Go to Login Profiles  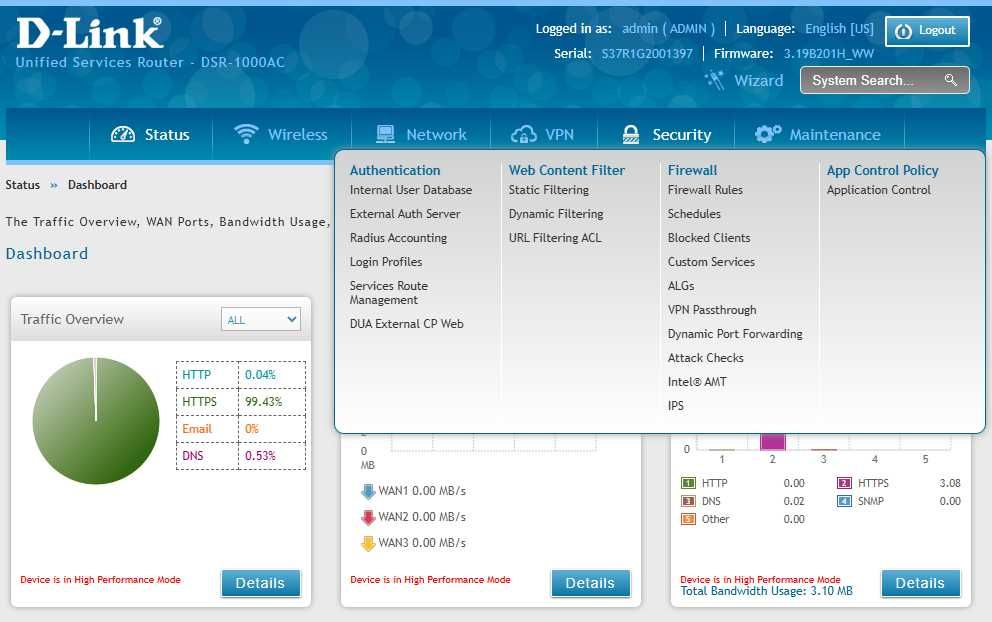[386, 262]
